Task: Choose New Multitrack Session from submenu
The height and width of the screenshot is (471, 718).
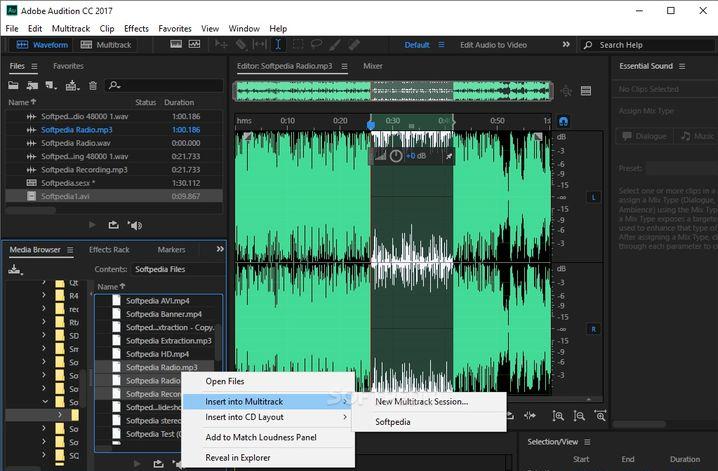Action: tap(421, 402)
